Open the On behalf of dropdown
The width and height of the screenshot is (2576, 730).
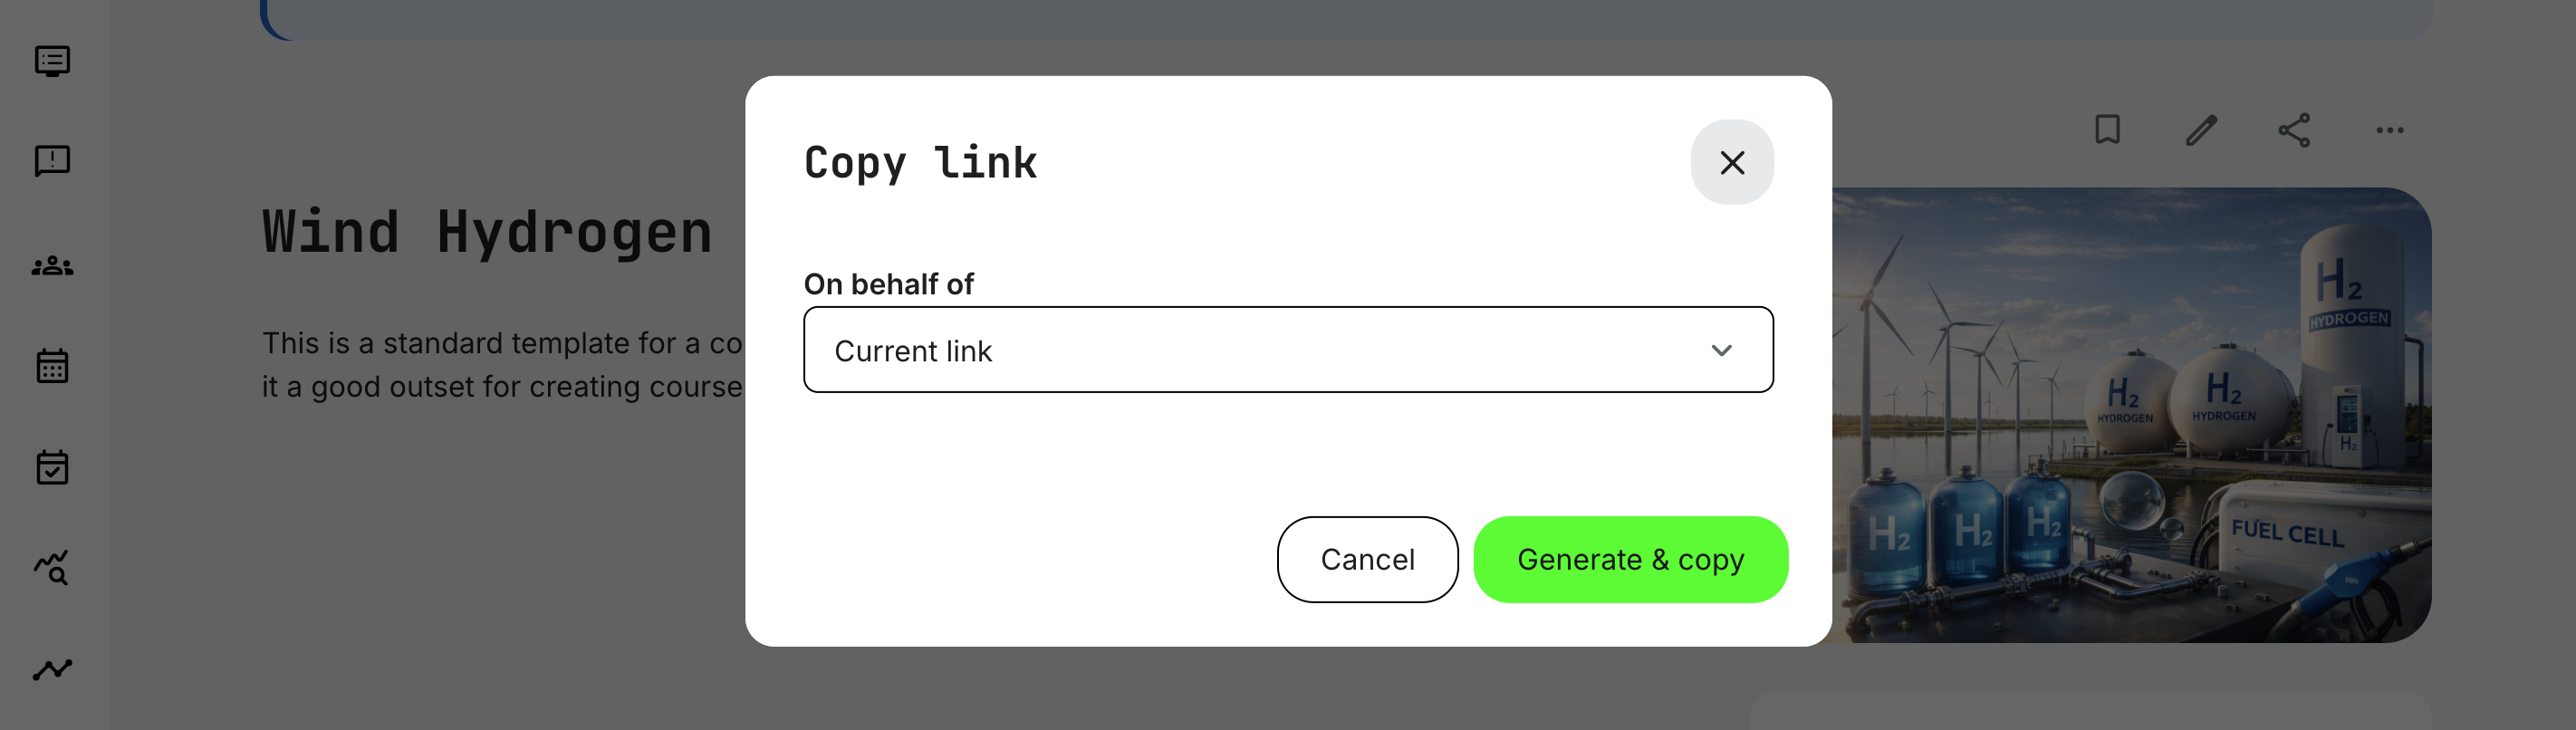pyautogui.click(x=1288, y=350)
